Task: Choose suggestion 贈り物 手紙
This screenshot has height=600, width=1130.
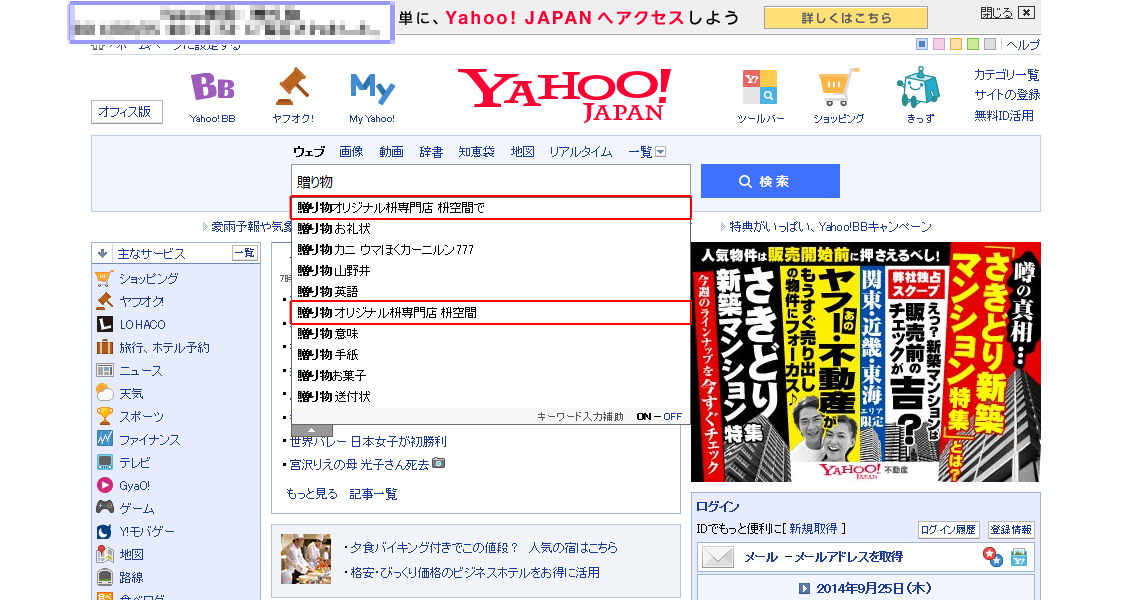Action: [x=491, y=354]
